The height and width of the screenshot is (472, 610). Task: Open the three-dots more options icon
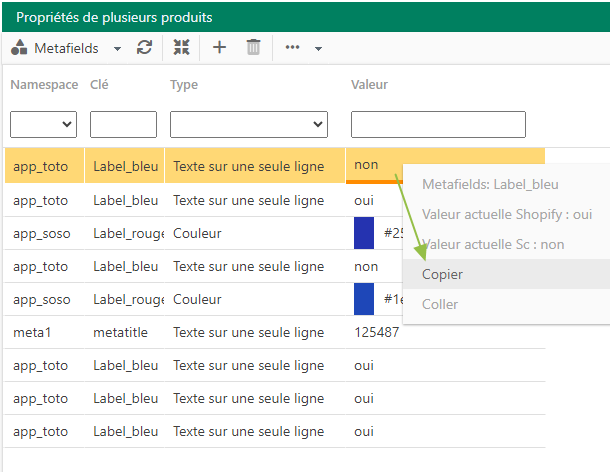292,47
